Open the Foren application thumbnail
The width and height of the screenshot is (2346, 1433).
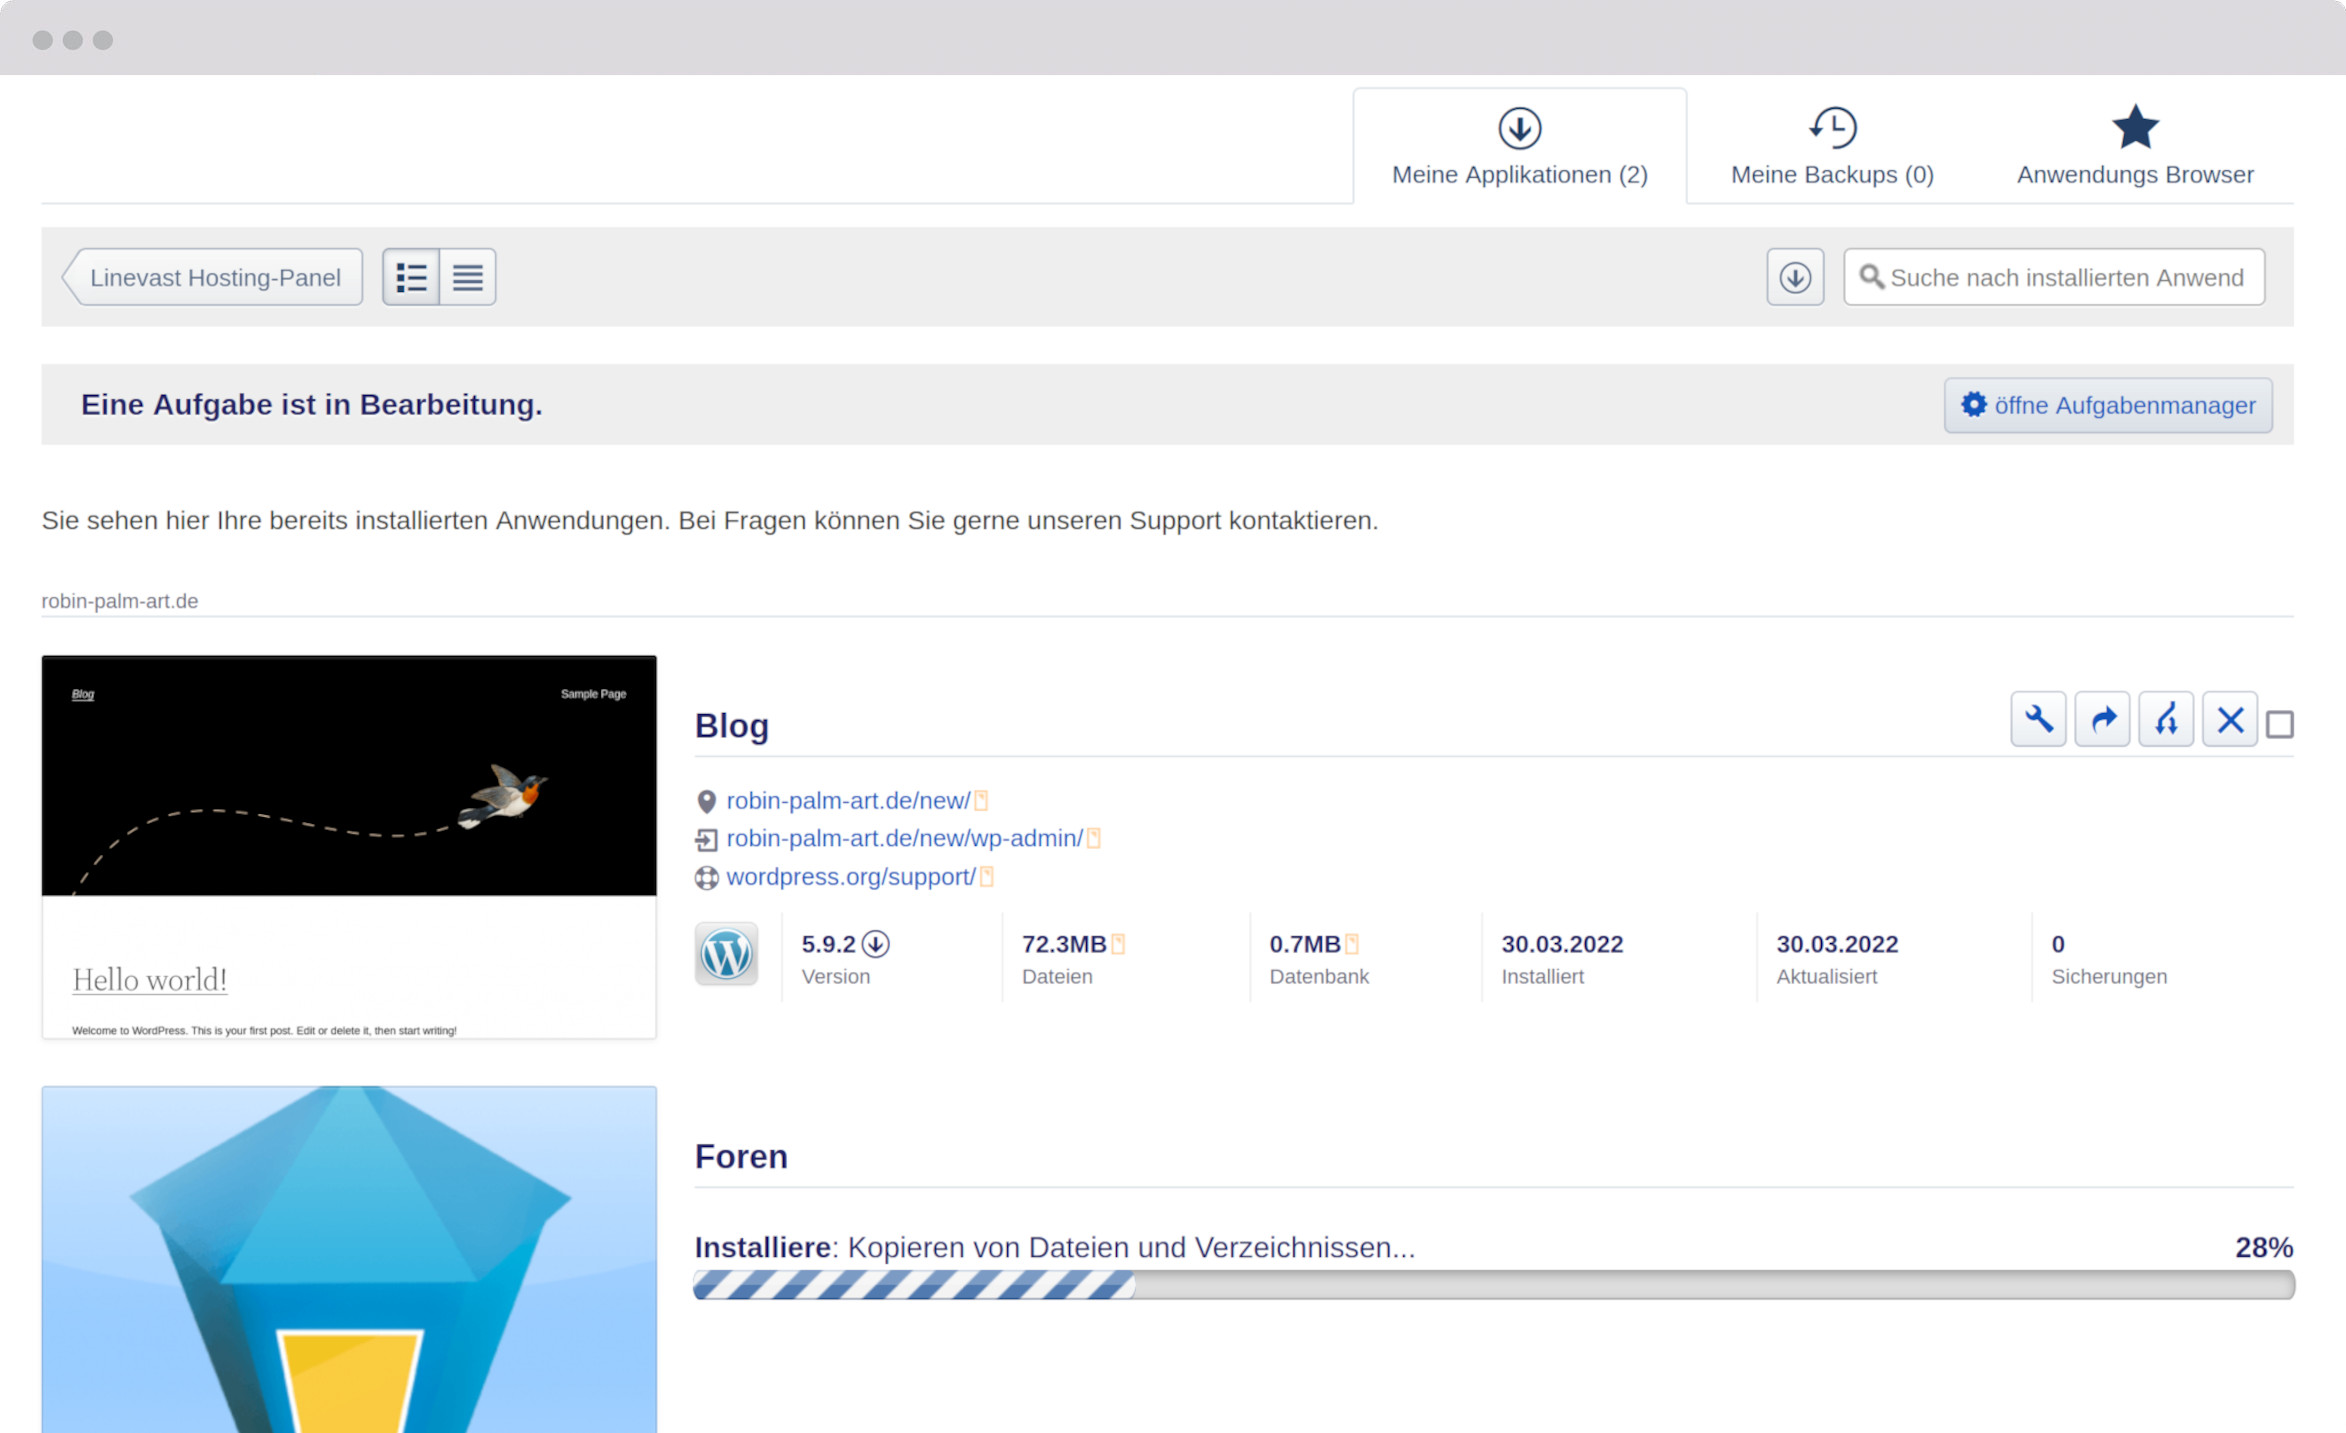tap(349, 1259)
